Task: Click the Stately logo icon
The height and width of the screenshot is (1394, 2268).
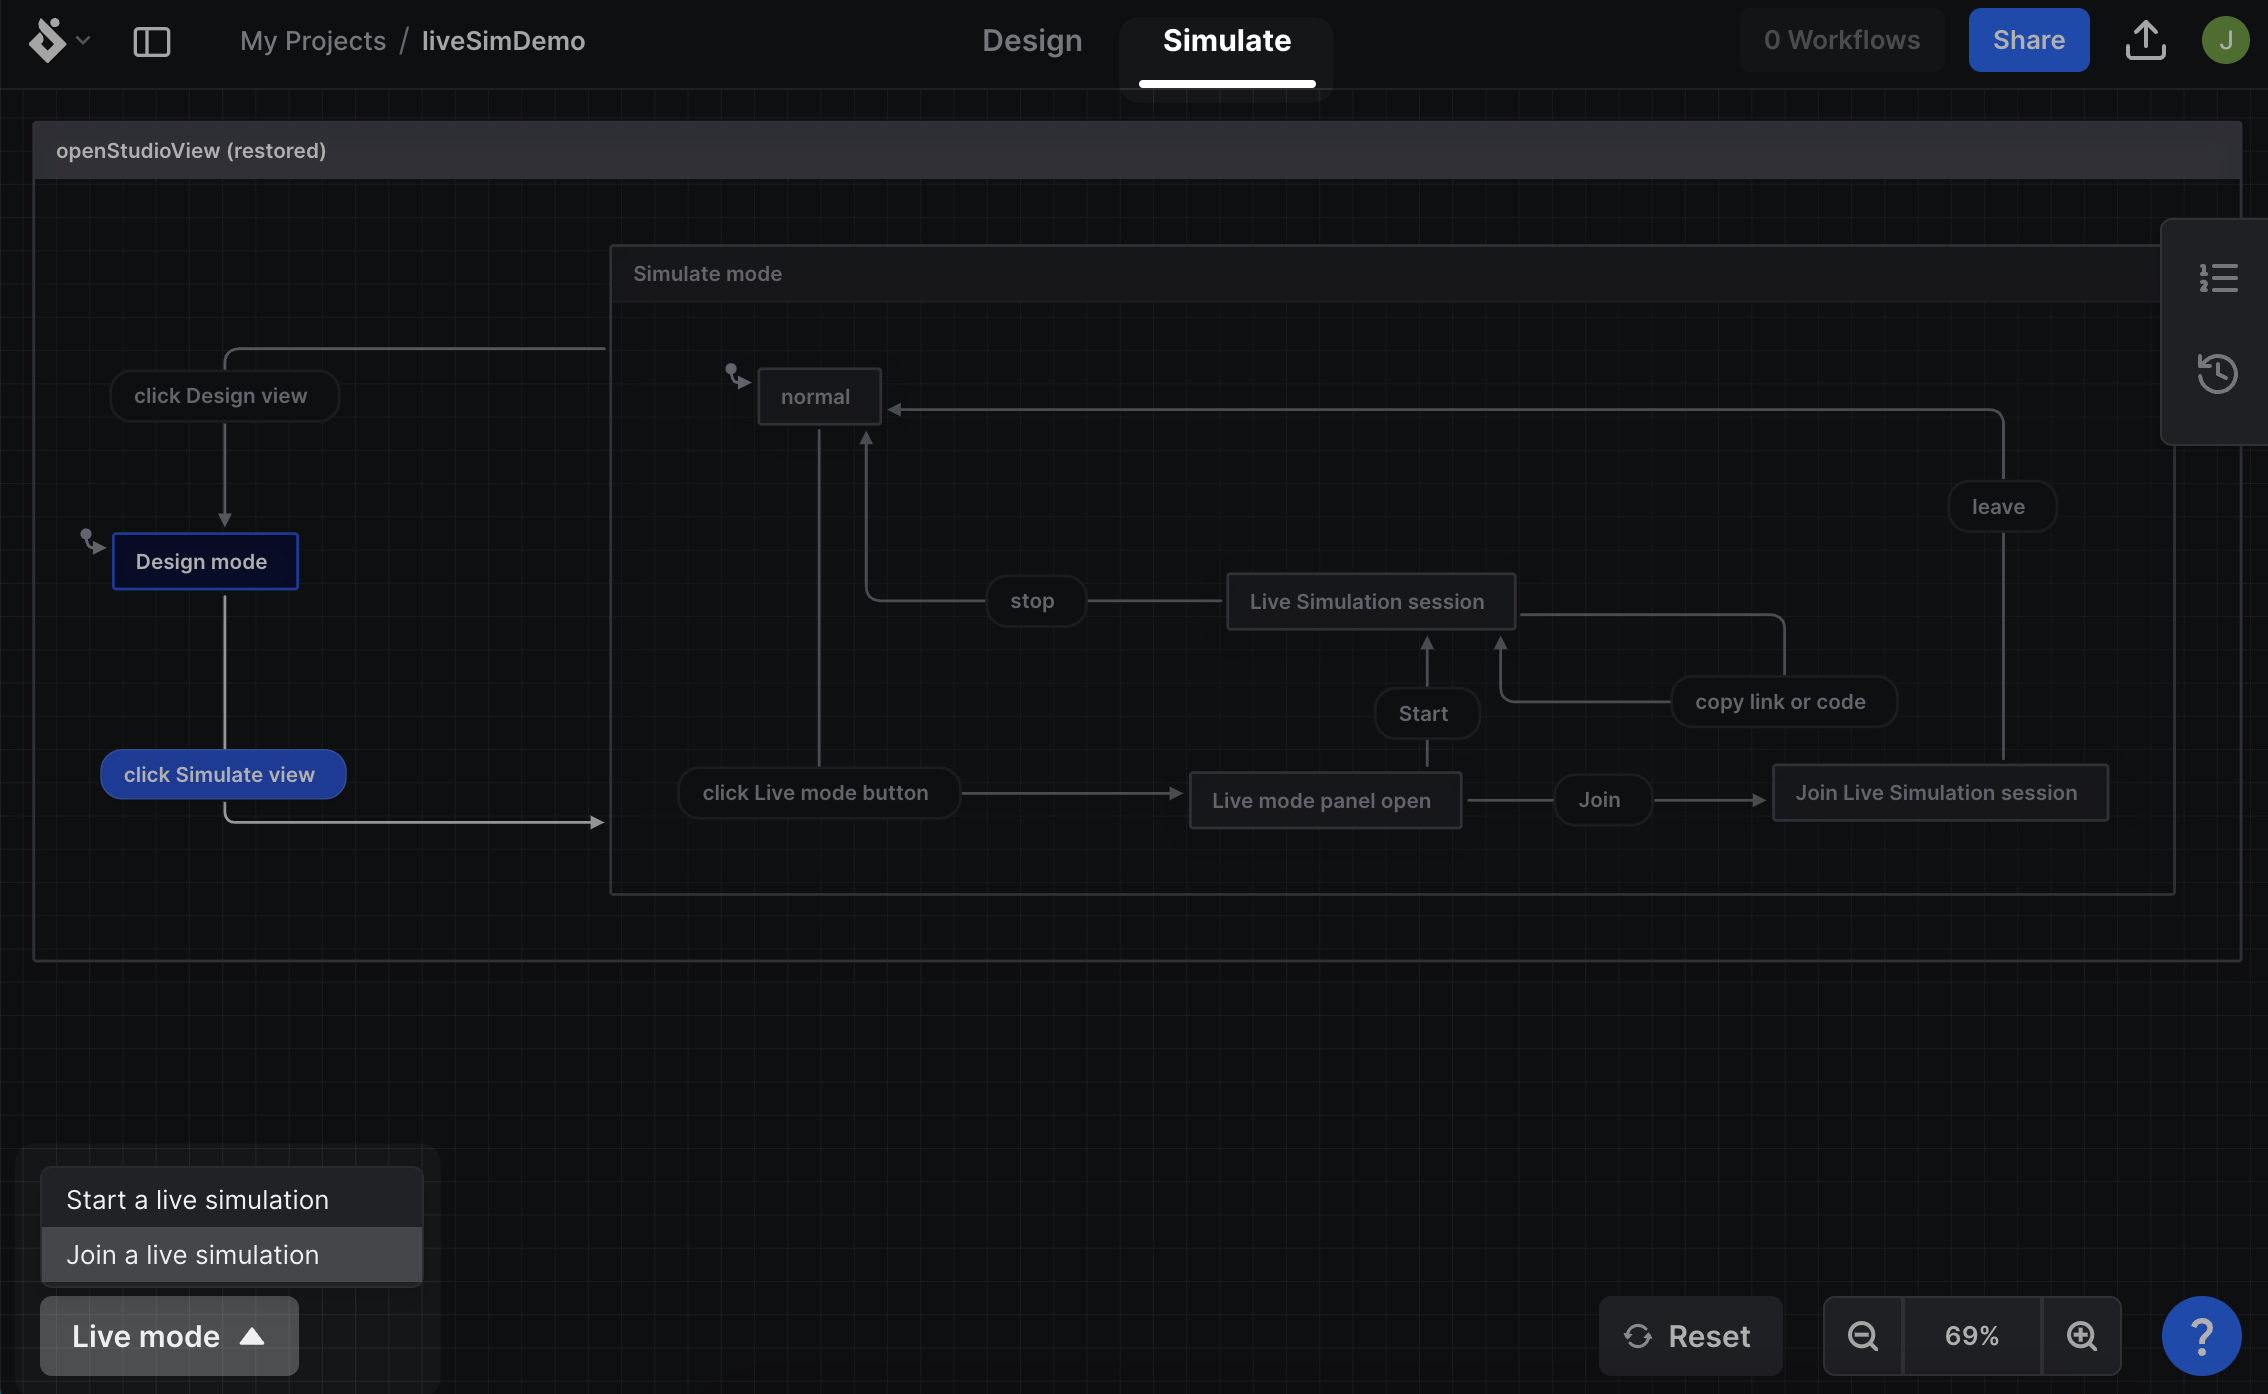Action: click(x=47, y=40)
